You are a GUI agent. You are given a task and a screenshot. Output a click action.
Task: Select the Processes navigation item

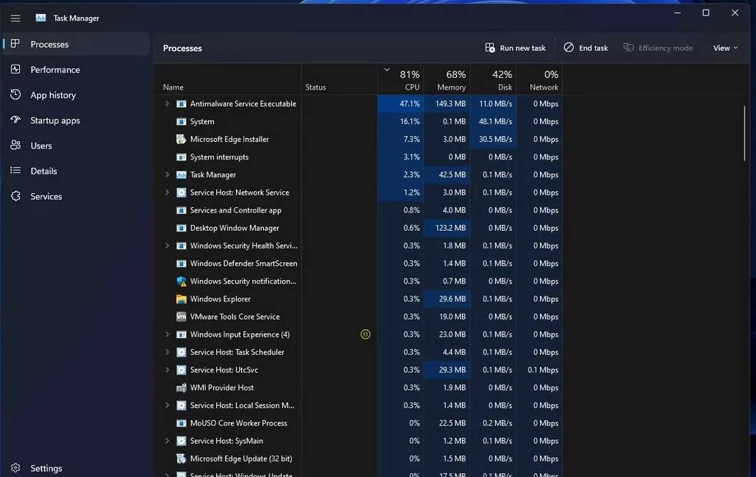(49, 44)
